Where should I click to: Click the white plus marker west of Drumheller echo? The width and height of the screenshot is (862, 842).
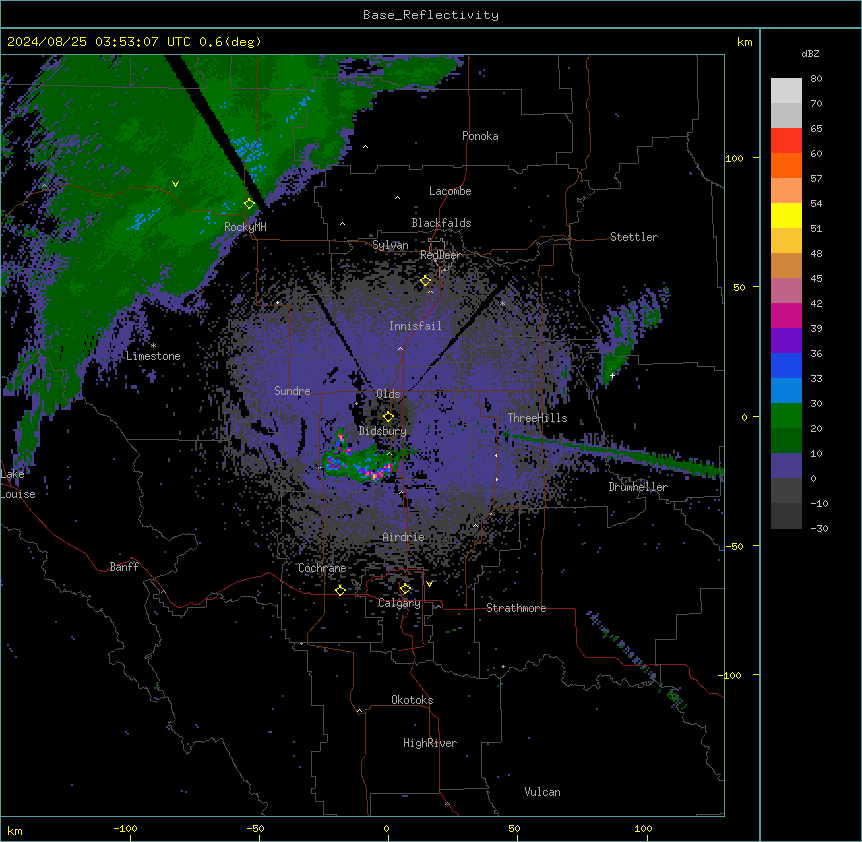[x=612, y=375]
